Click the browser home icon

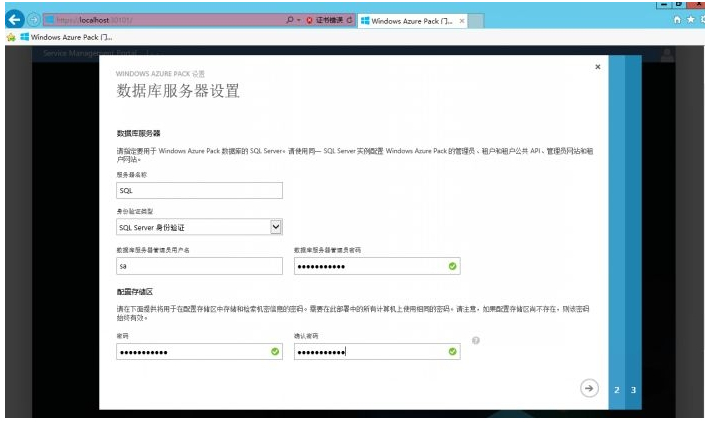pos(677,19)
